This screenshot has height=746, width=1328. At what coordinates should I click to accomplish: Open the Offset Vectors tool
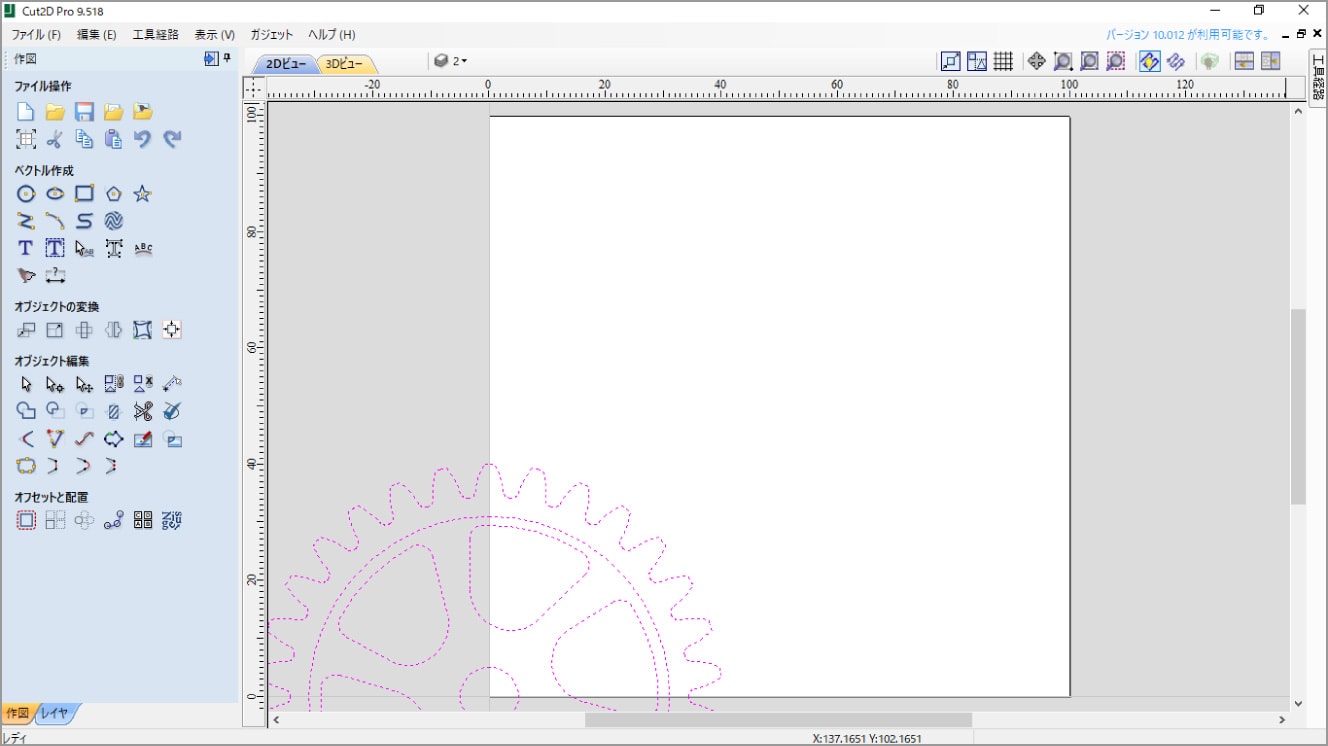click(x=26, y=520)
